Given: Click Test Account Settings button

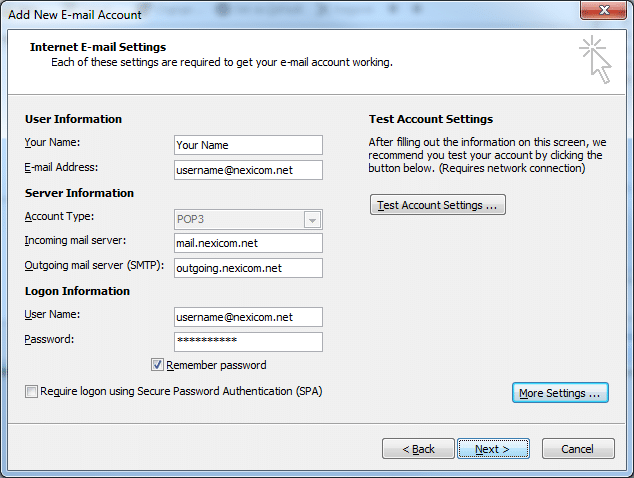Looking at the screenshot, I should 437,205.
